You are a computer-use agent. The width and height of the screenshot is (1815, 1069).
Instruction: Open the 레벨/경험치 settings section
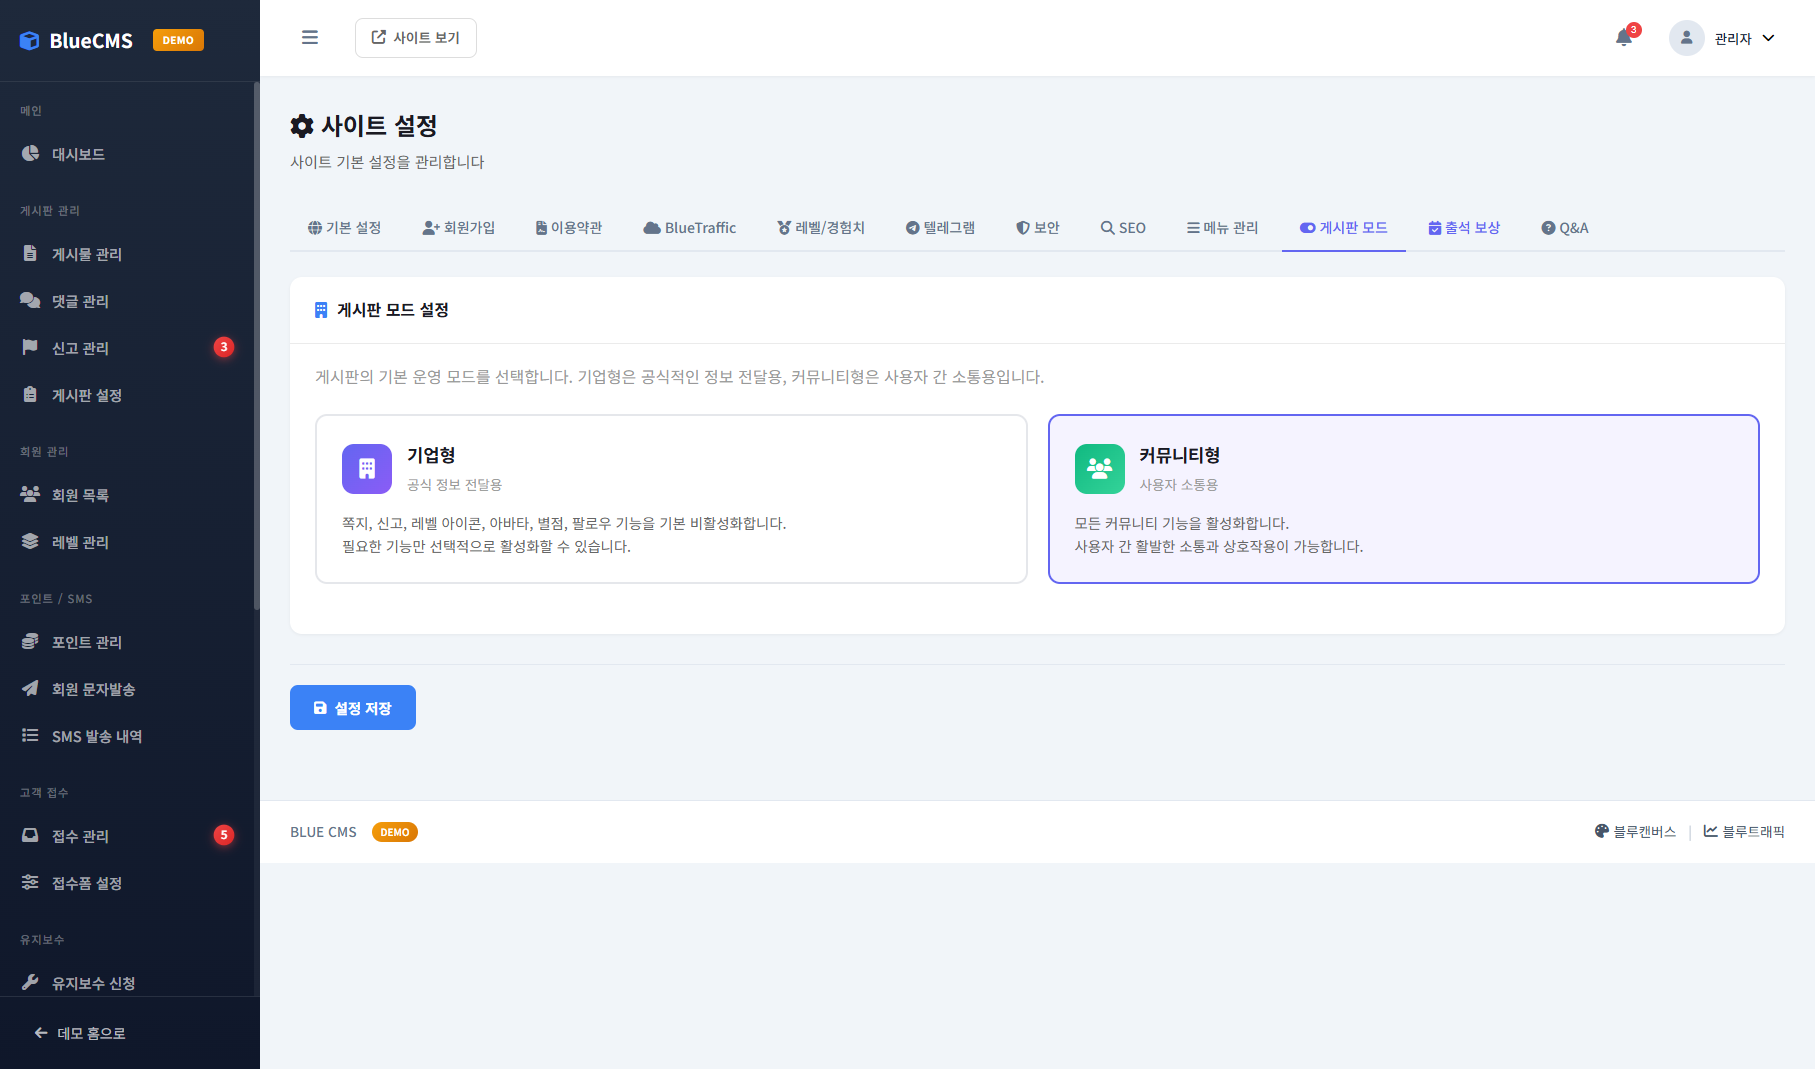pos(822,227)
